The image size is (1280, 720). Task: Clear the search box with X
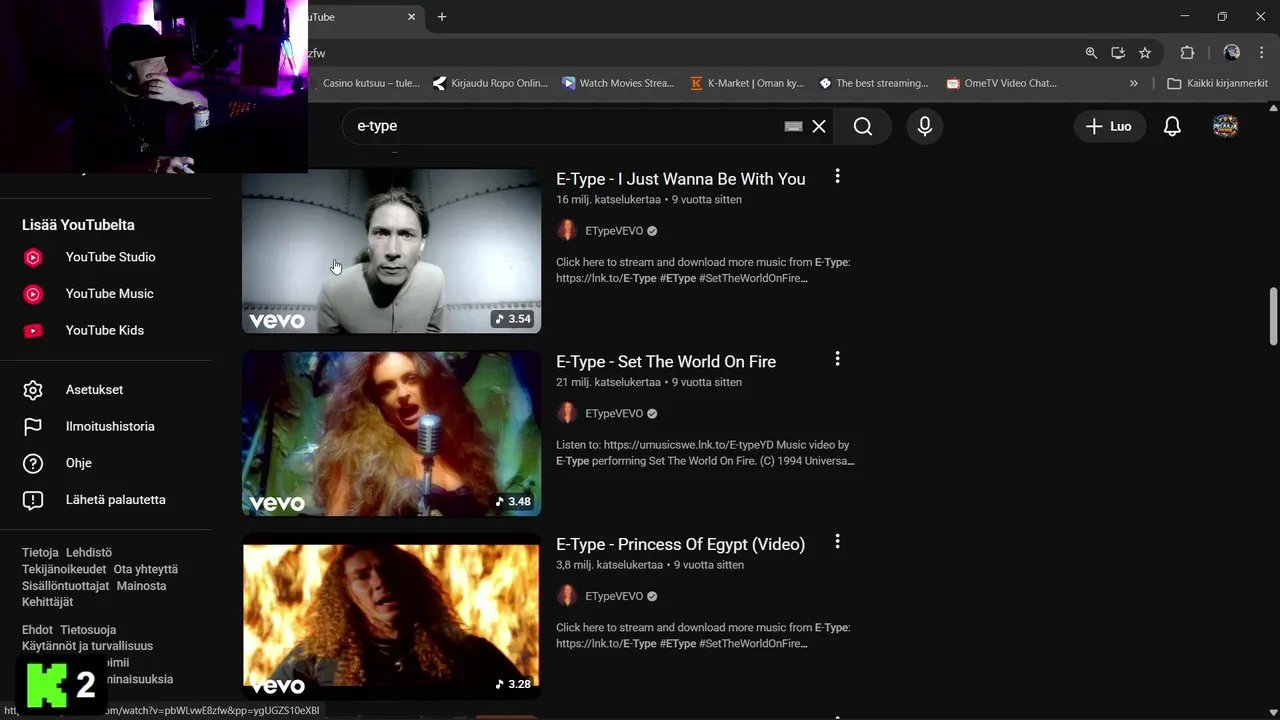[819, 126]
